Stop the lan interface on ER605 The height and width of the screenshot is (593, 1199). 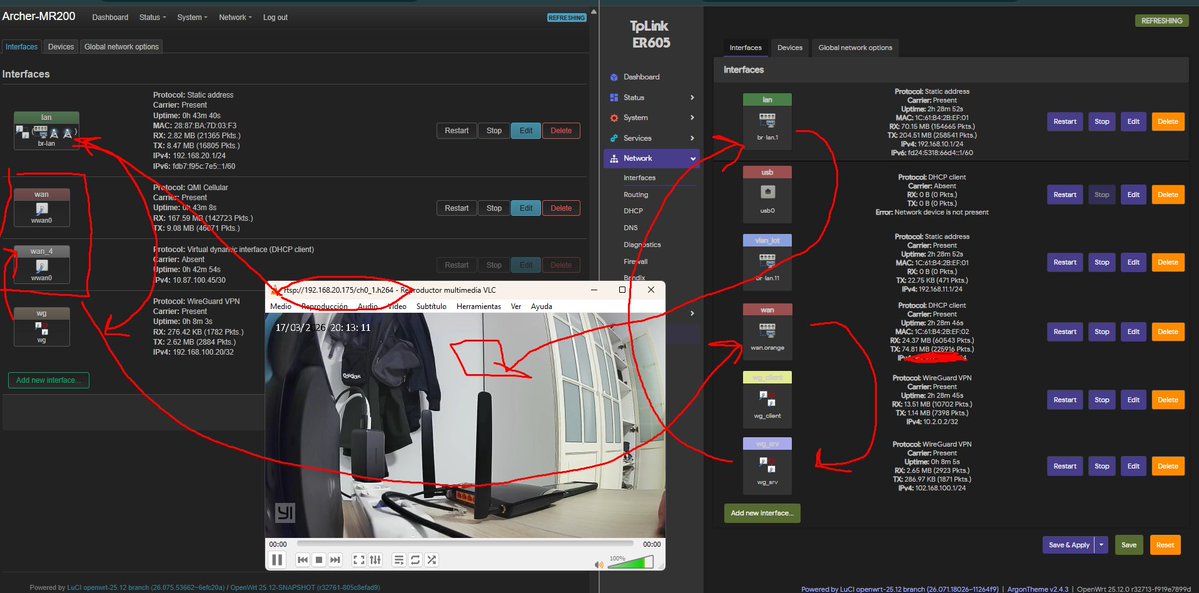(x=1102, y=121)
